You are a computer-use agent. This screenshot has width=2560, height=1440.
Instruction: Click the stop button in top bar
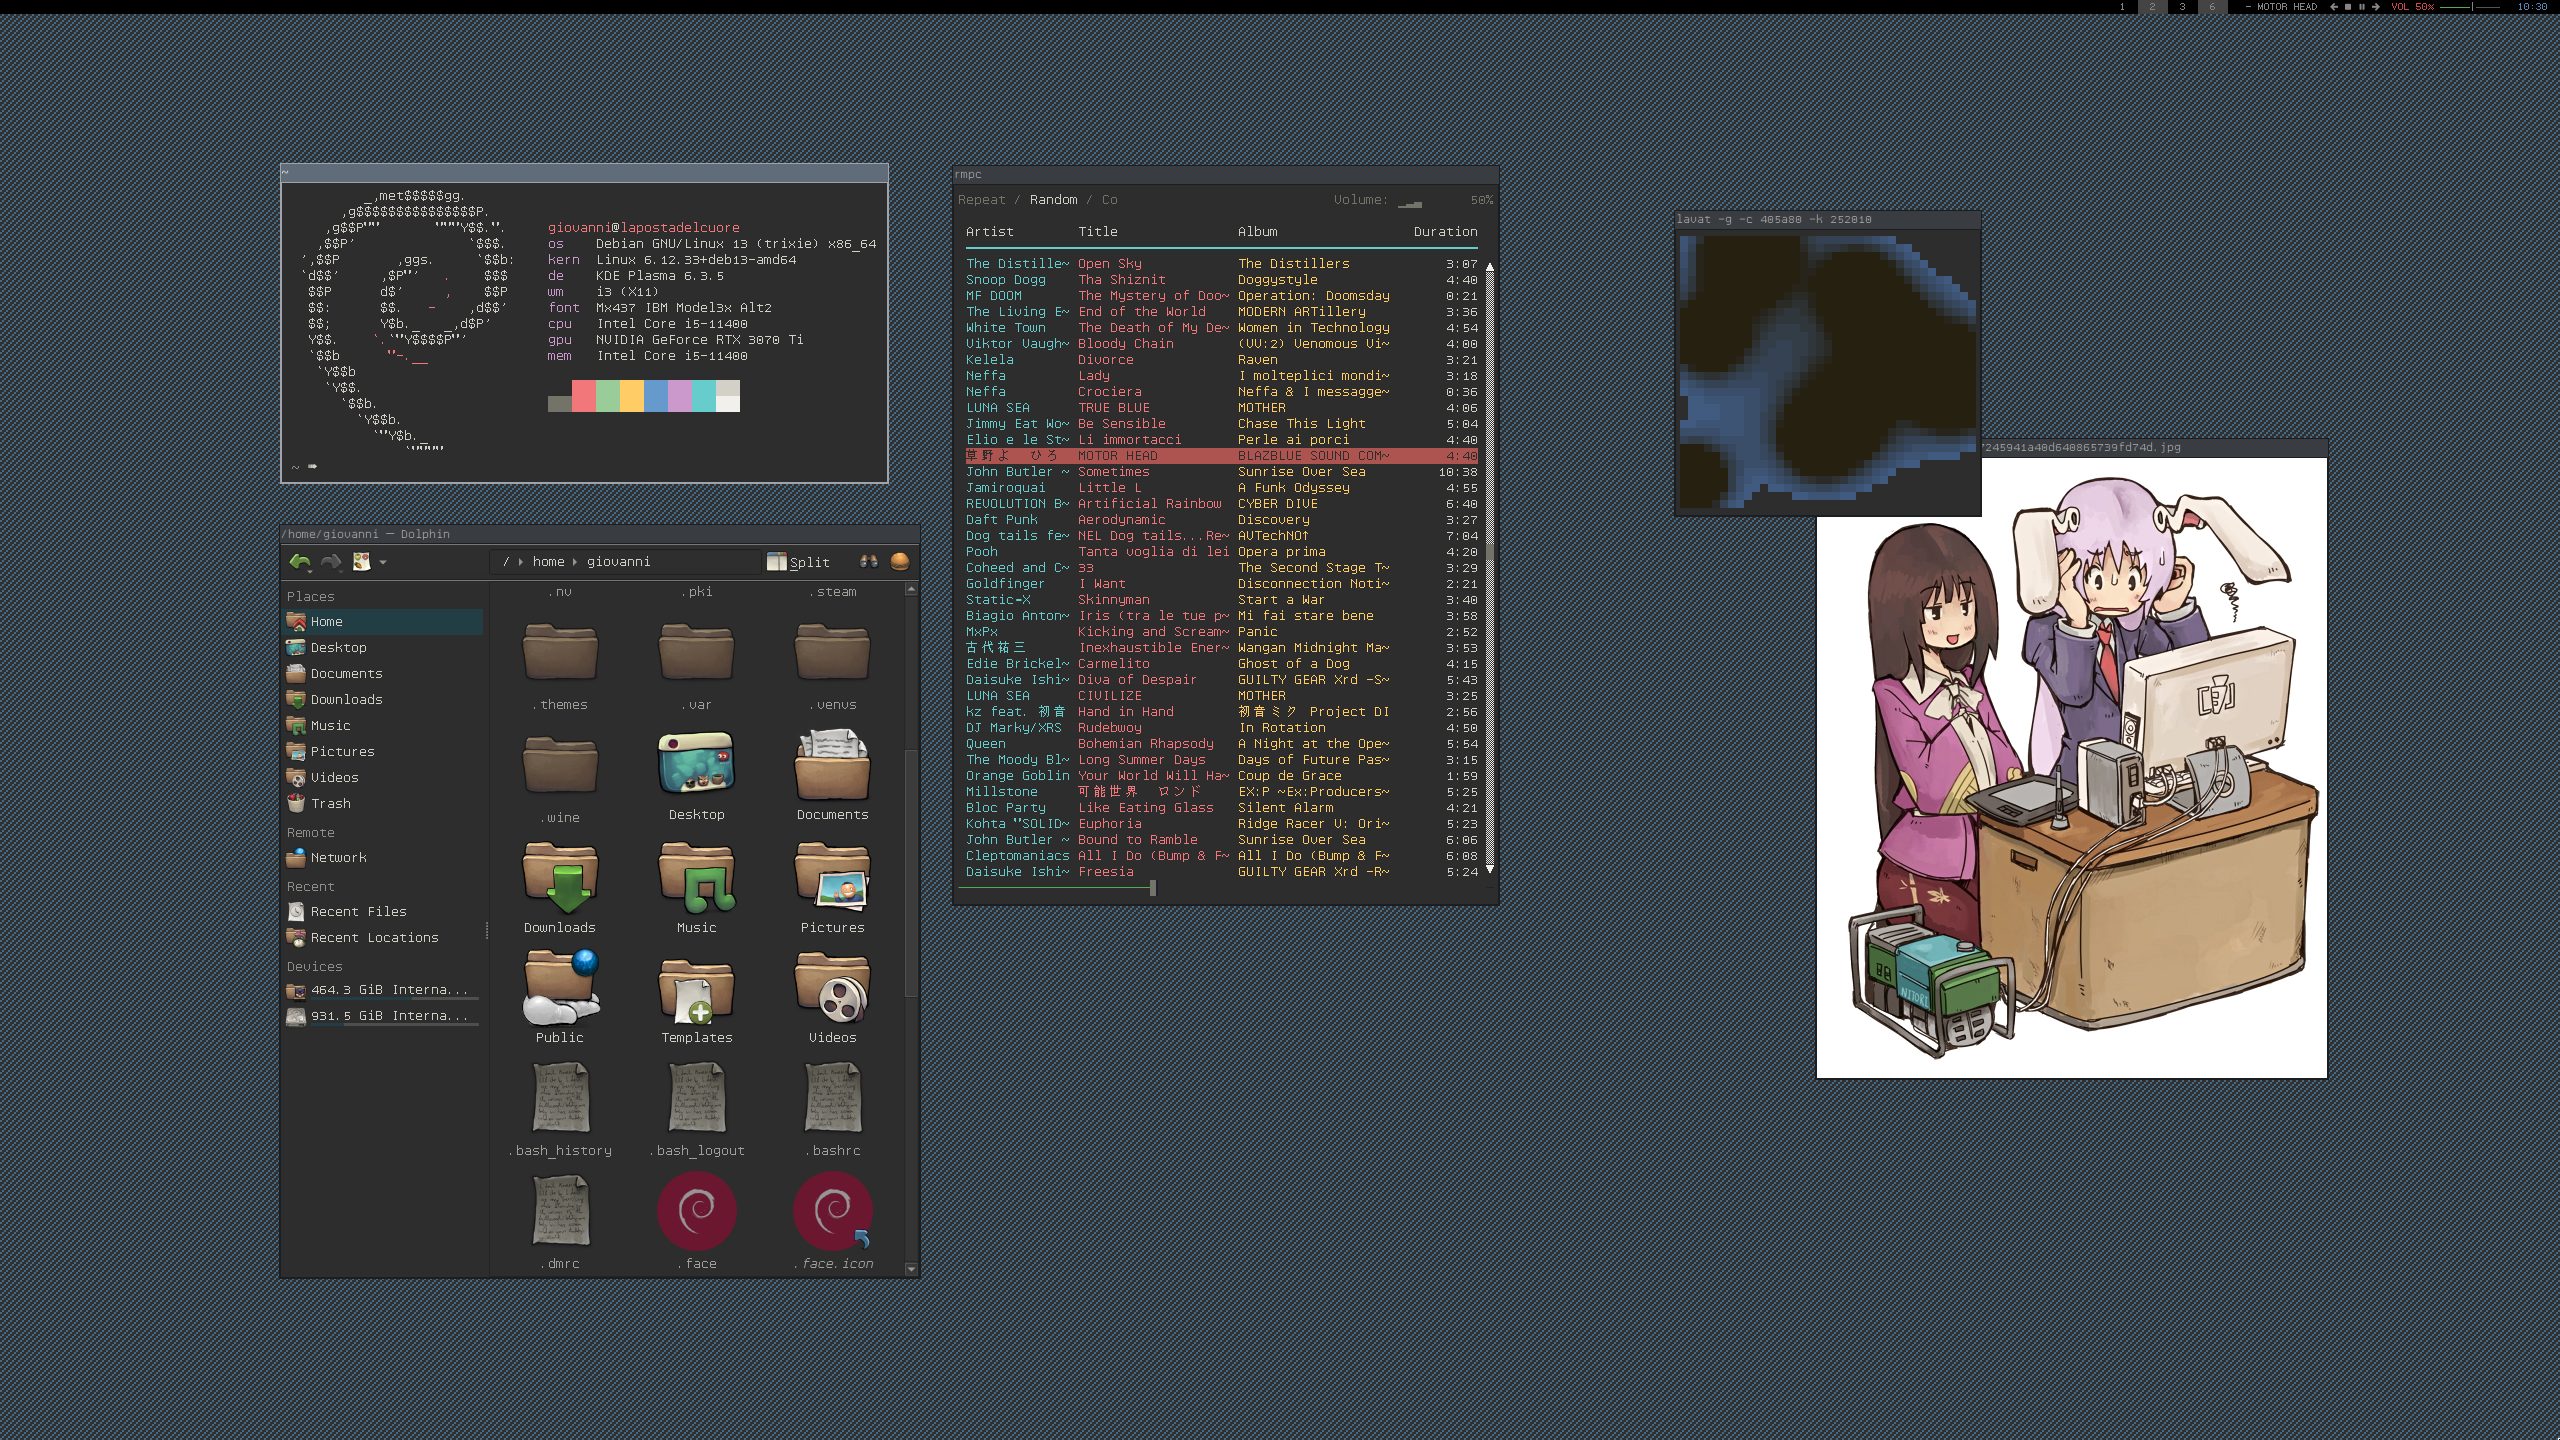2348,7
